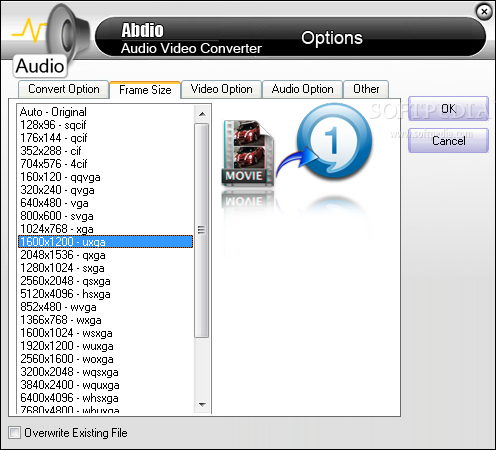Click the frame size list scroll up arrow
This screenshot has width=496, height=450.
tap(202, 114)
